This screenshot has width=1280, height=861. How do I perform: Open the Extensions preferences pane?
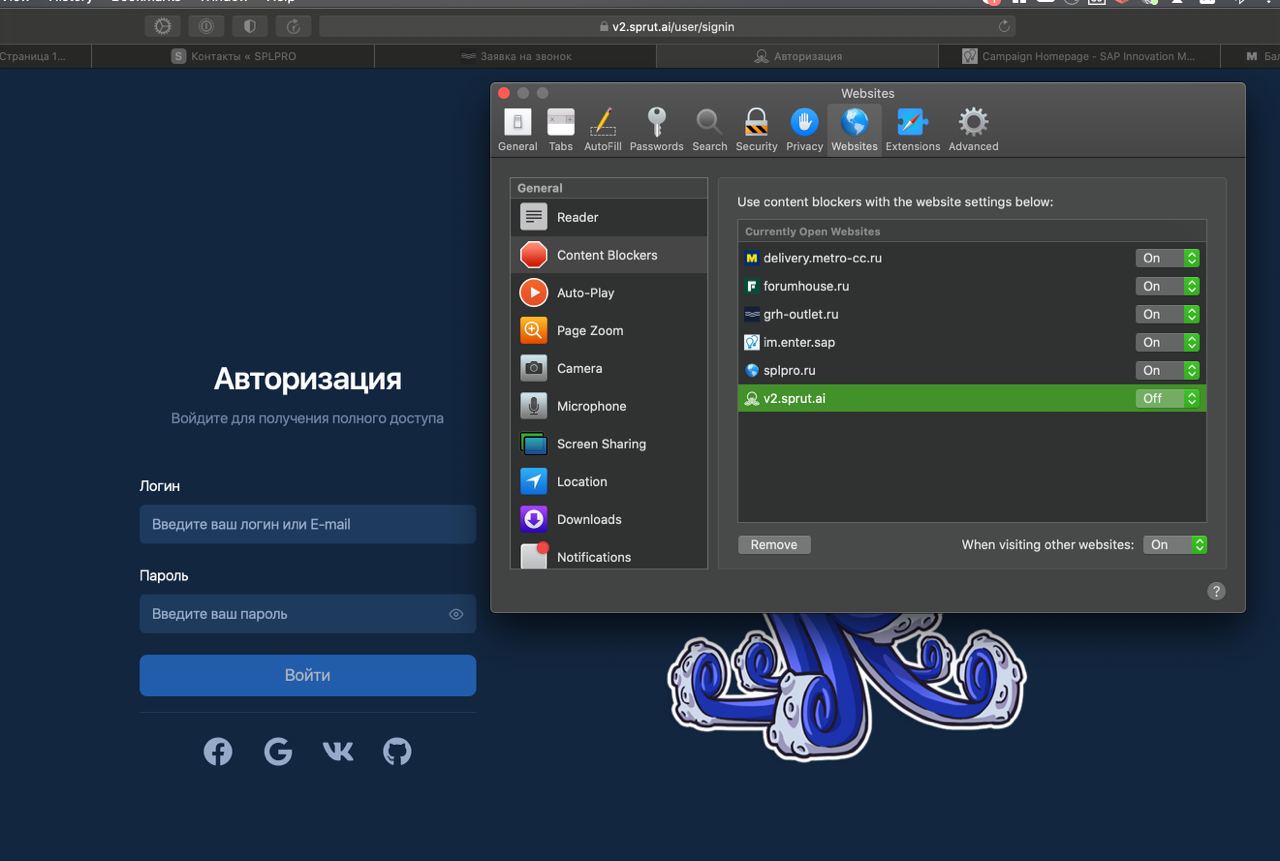pos(912,130)
